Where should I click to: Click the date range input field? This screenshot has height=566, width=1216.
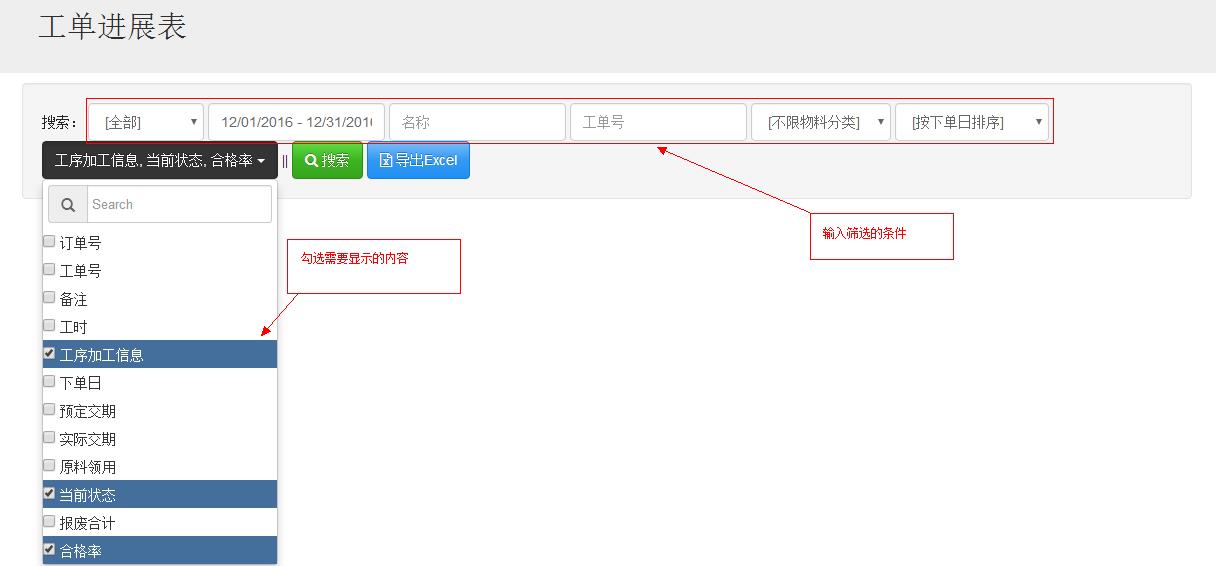pyautogui.click(x=296, y=122)
